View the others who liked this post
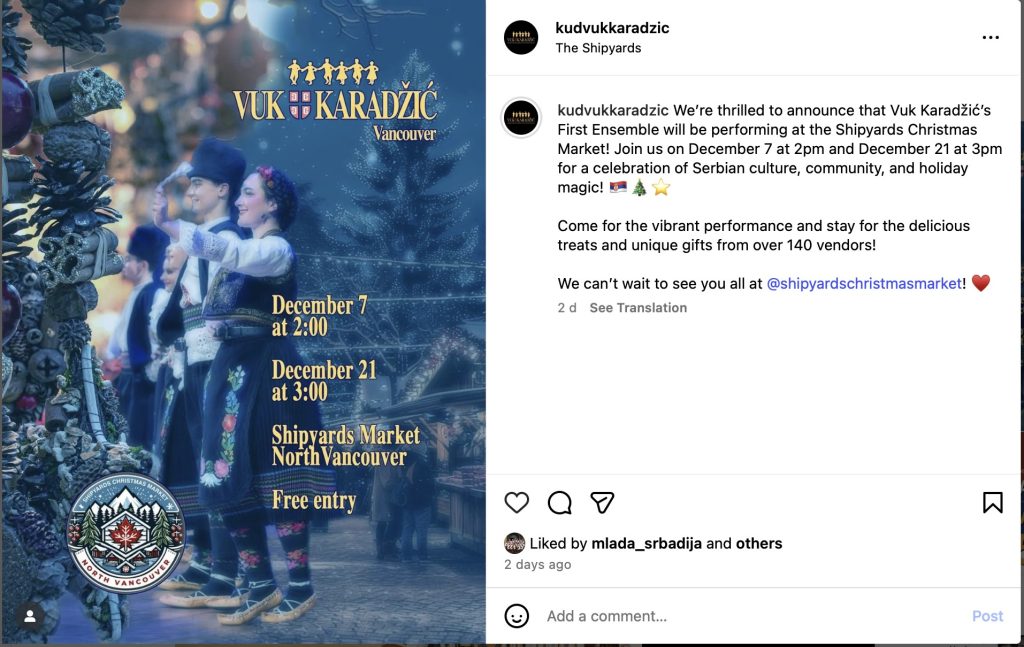1024x647 pixels. point(759,543)
